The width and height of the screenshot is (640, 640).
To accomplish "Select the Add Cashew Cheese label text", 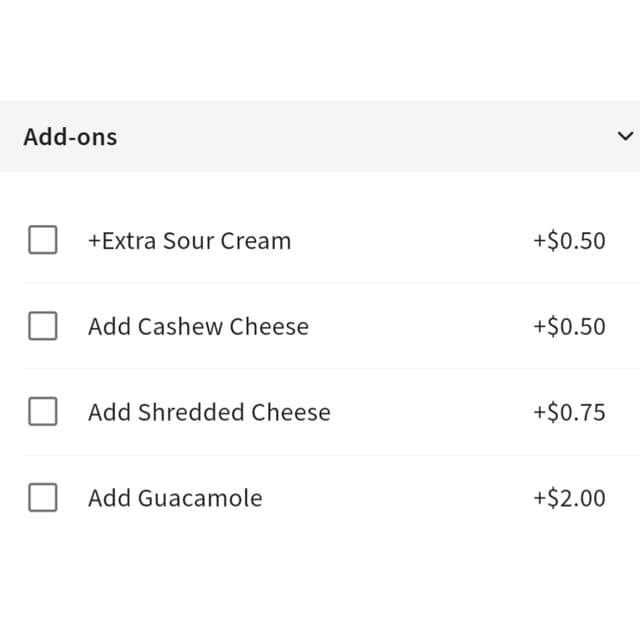I will pos(198,327).
